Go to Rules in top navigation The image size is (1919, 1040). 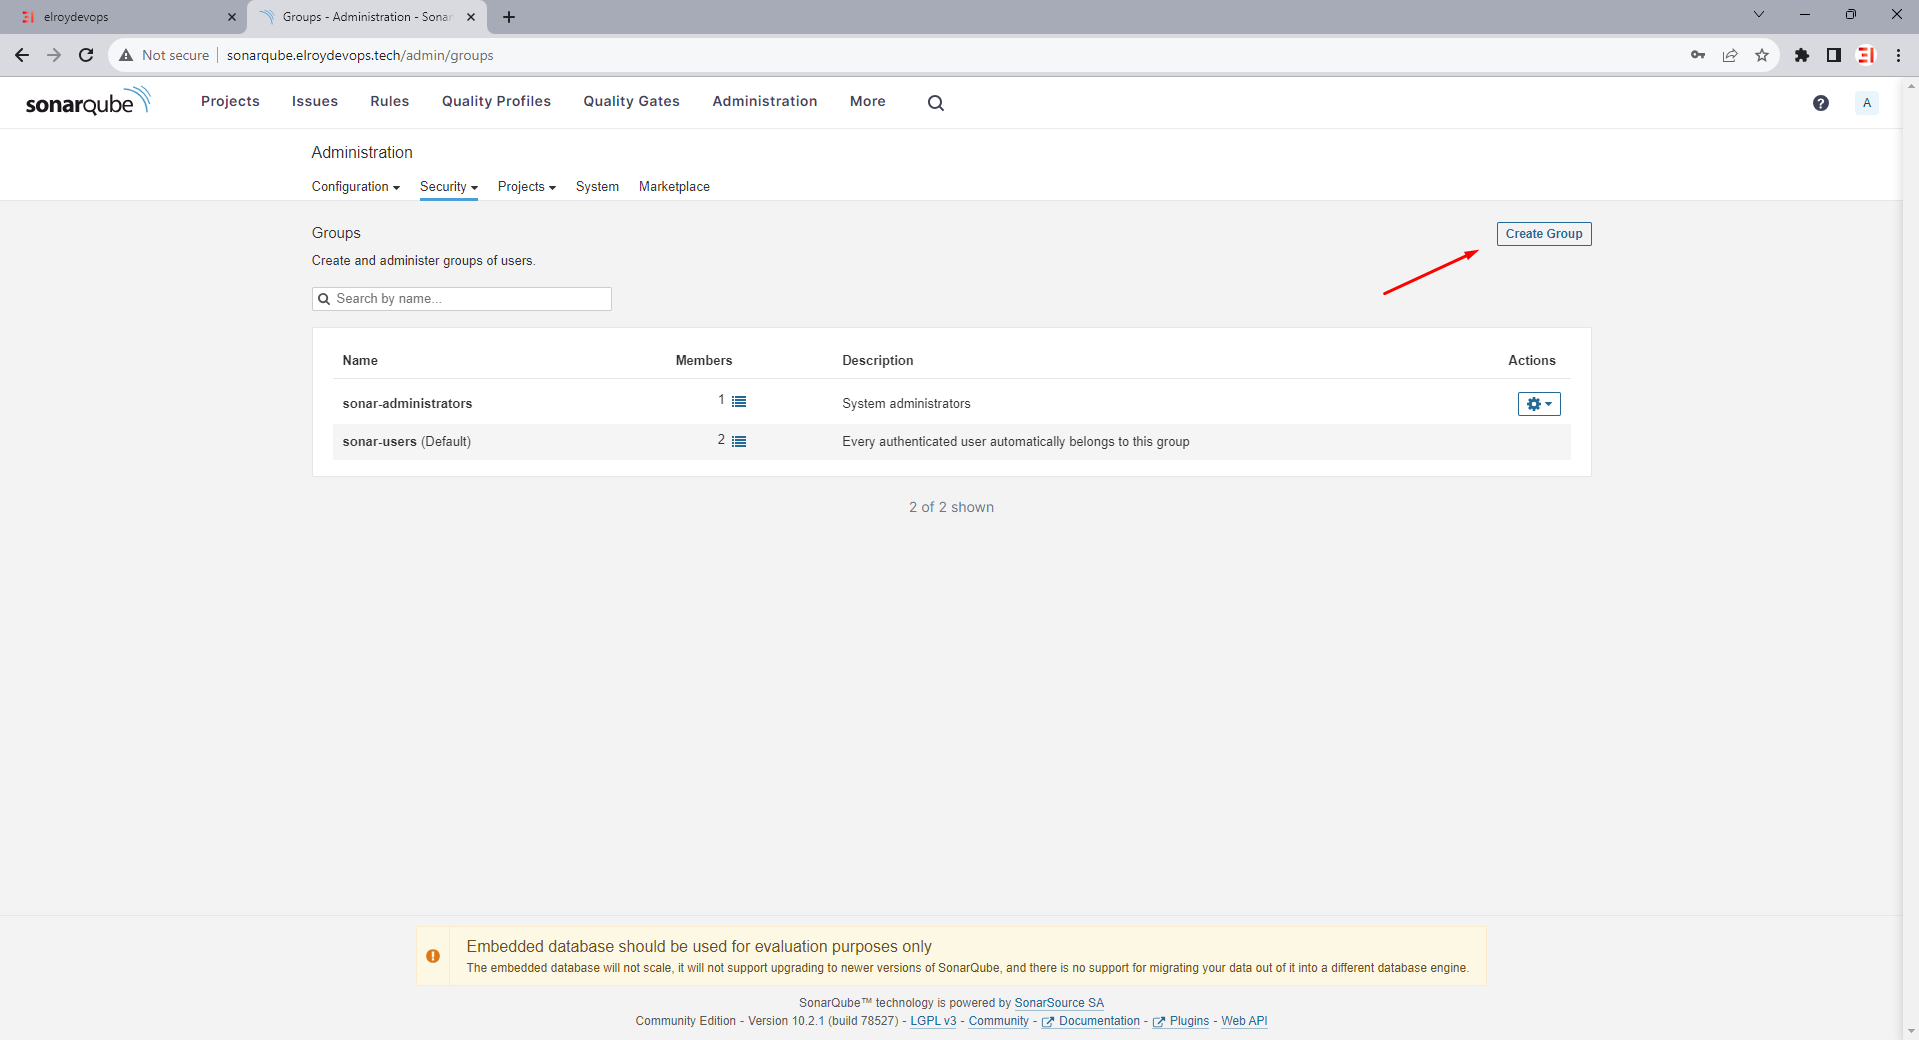389,101
